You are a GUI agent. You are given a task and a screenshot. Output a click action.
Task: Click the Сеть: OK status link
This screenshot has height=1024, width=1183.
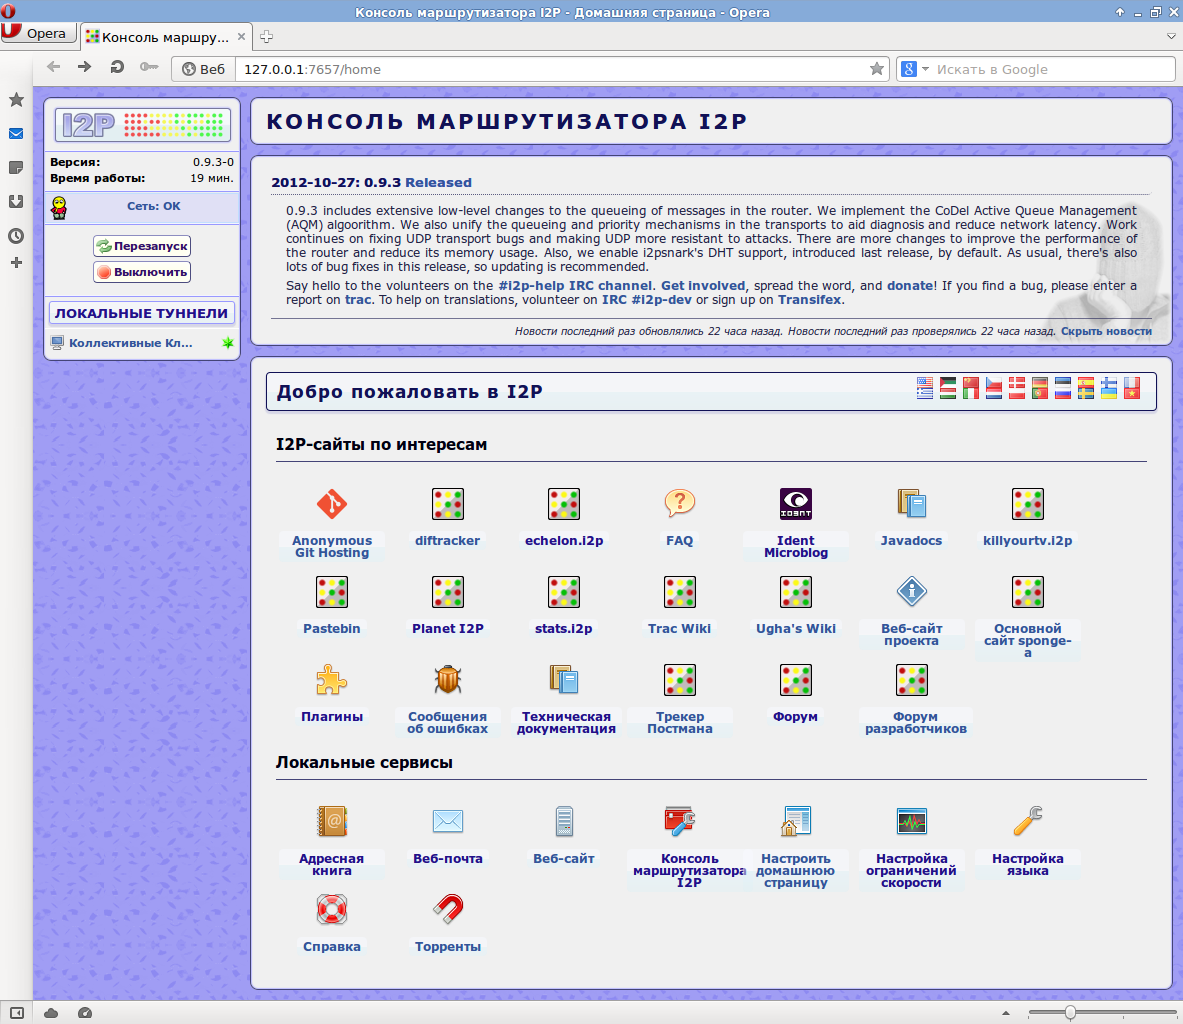pos(153,206)
